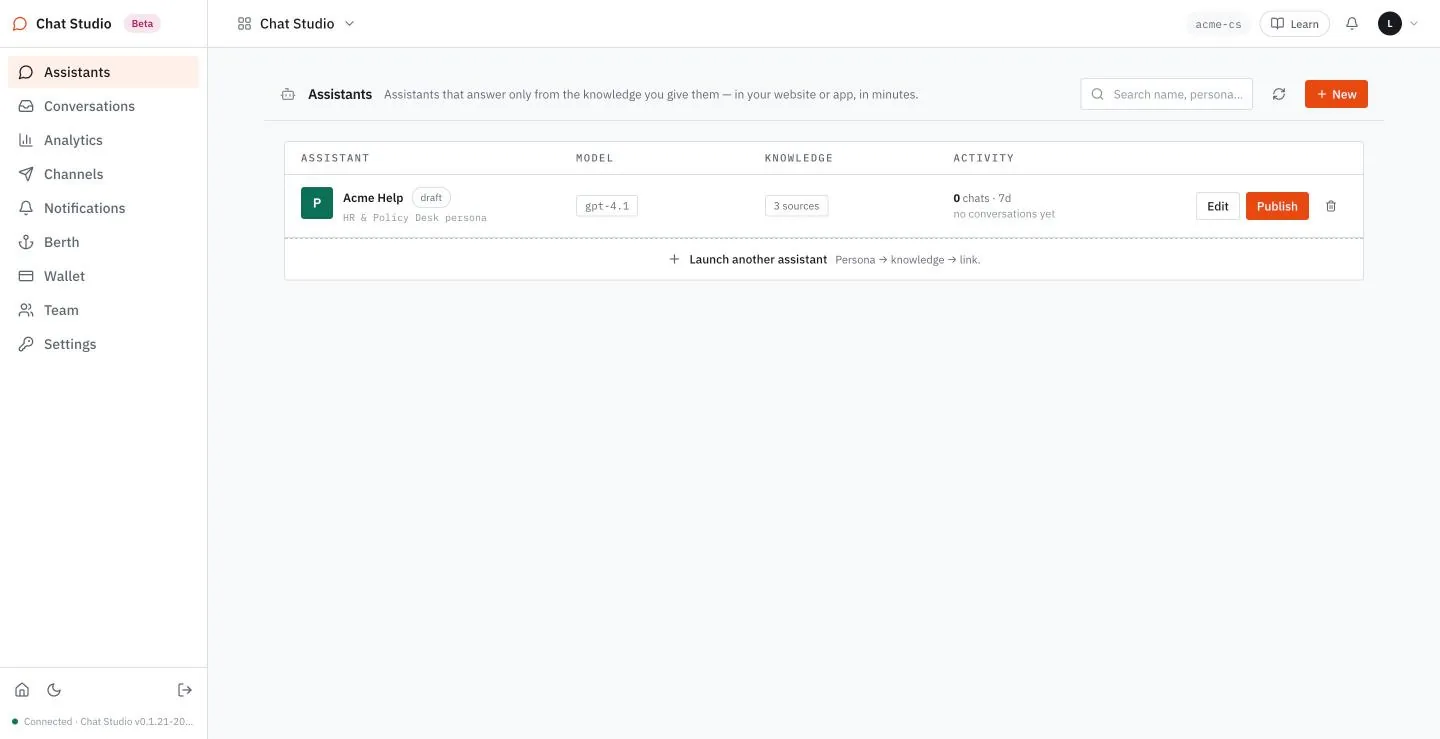The width and height of the screenshot is (1440, 739).
Task: Click the 0 chats · 7d activity text
Action: point(982,198)
